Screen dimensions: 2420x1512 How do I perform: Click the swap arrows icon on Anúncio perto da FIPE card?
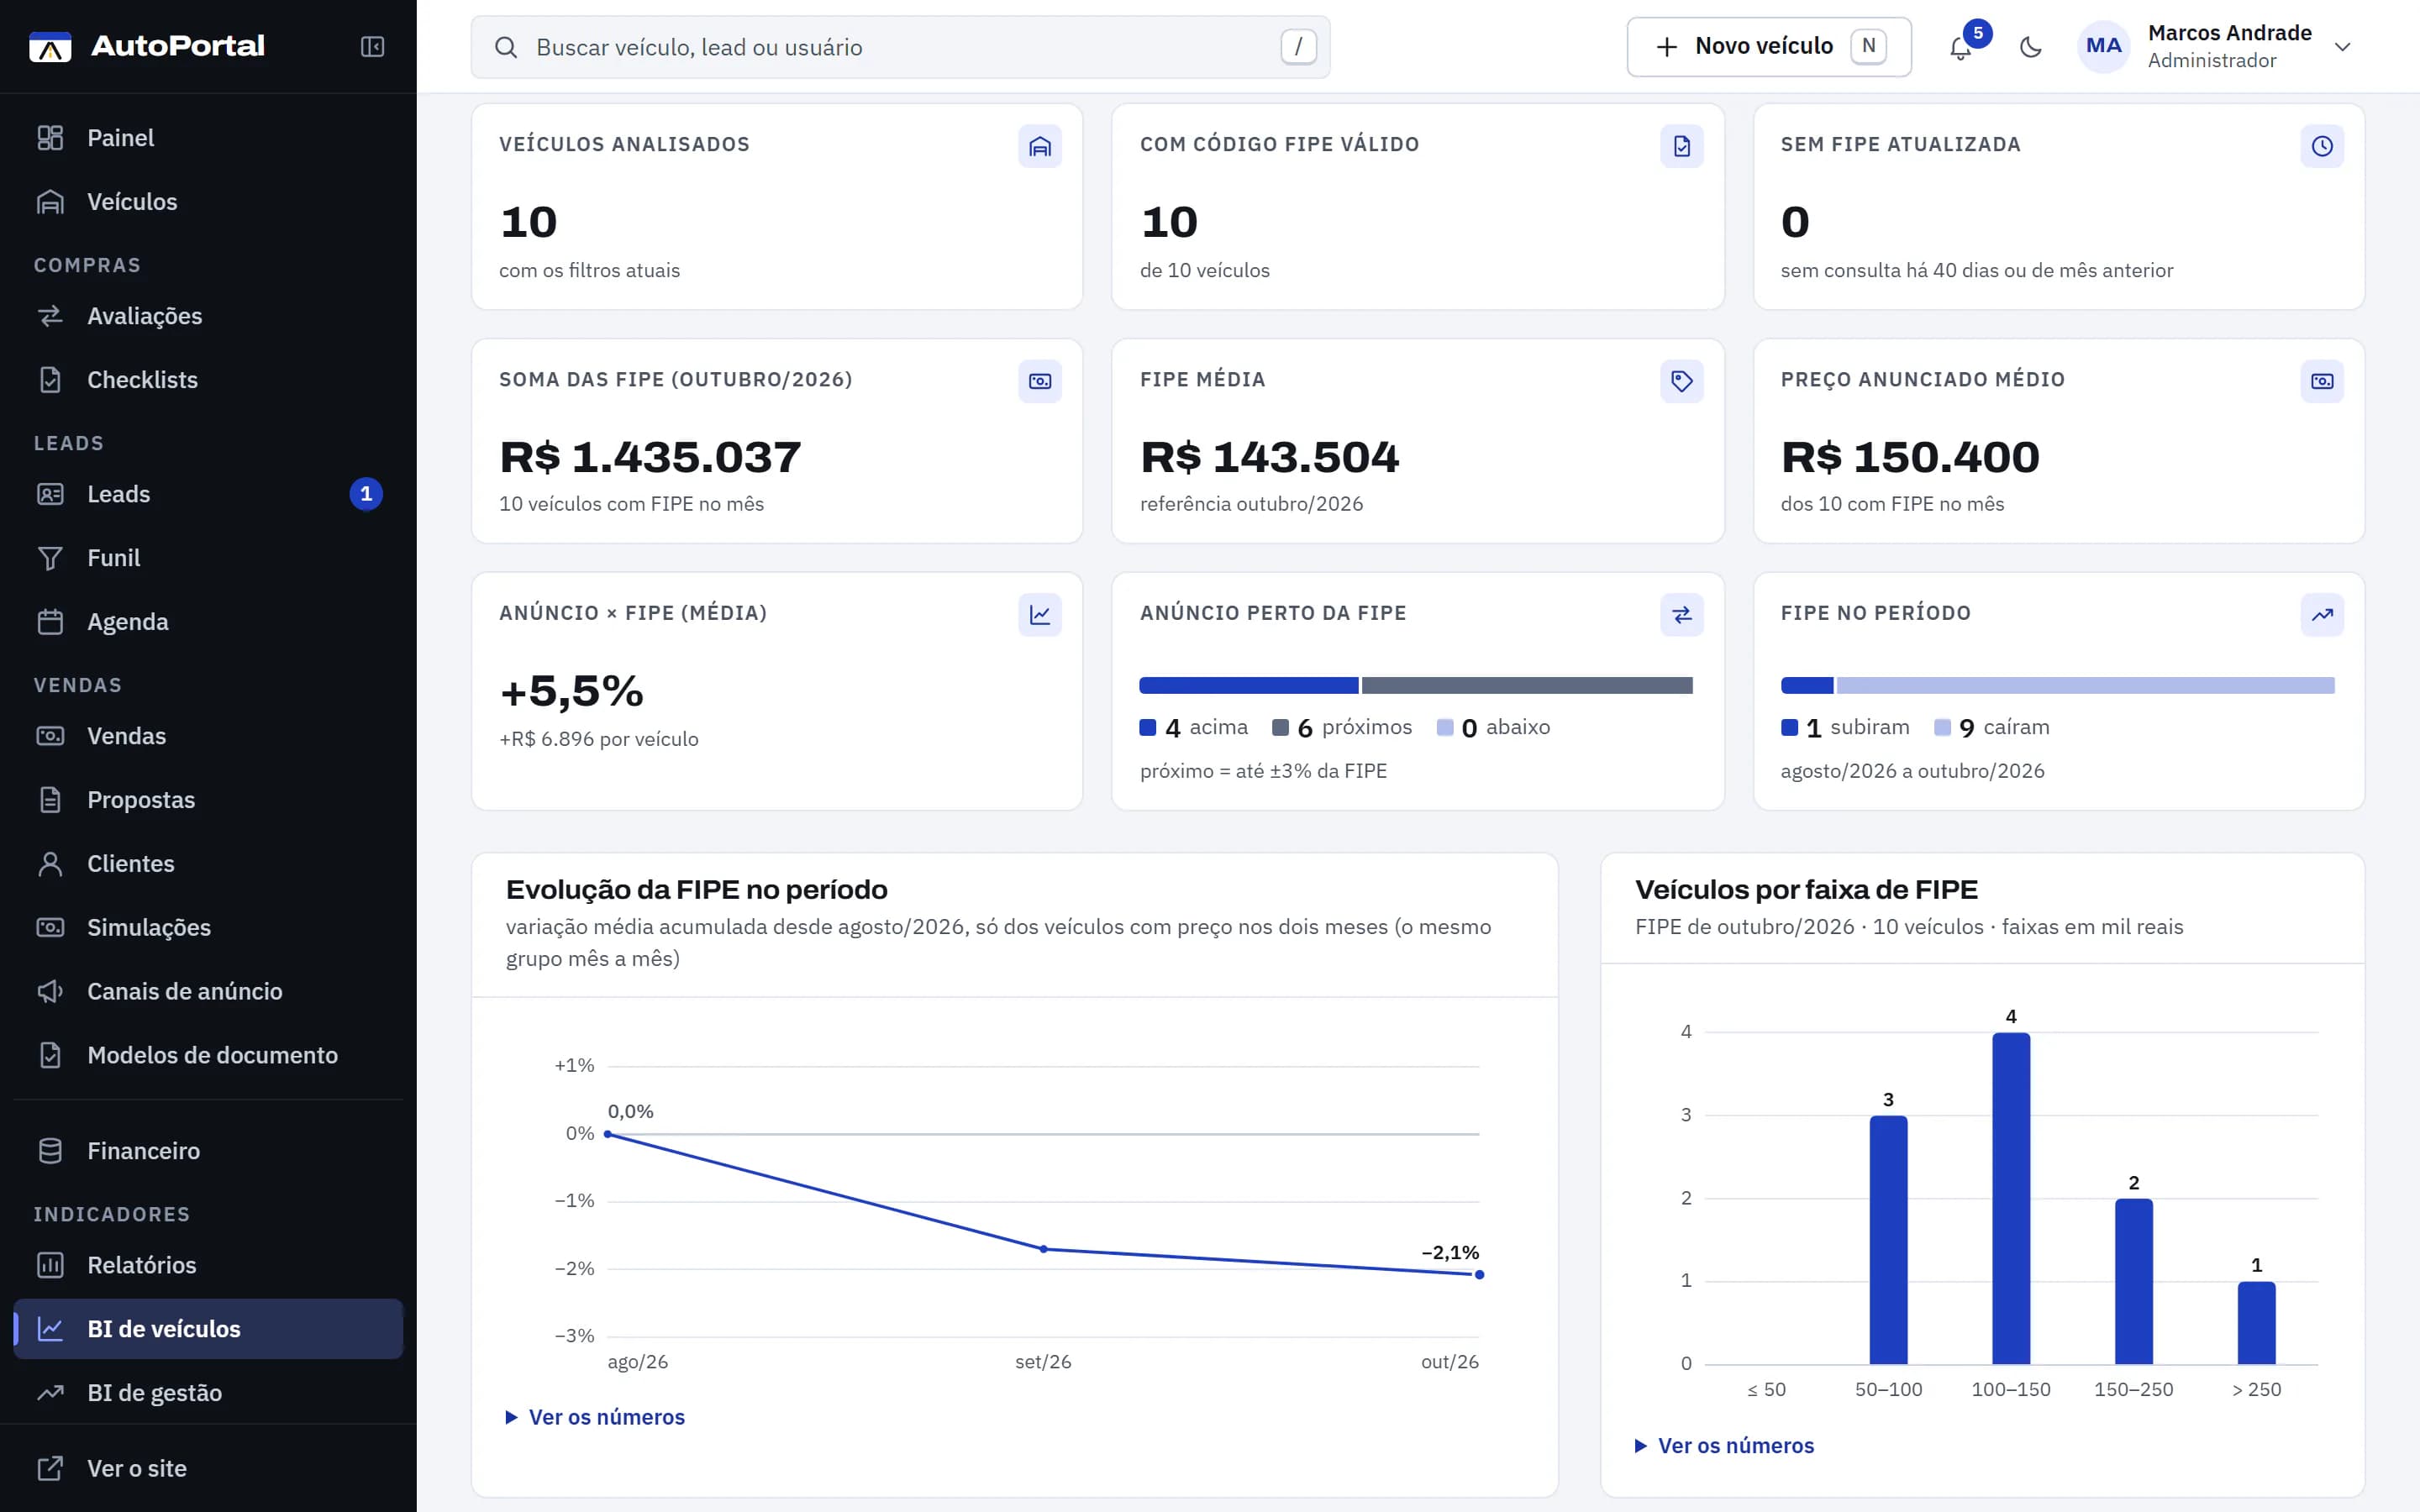point(1682,615)
